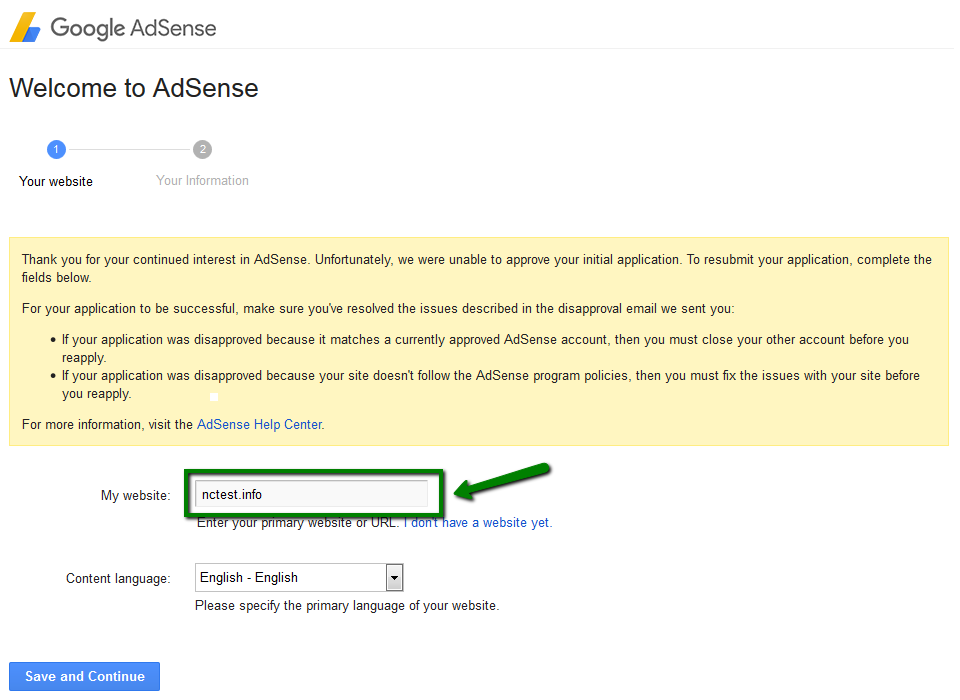This screenshot has height=700, width=960.
Task: Click the Save and Continue button
Action: point(84,676)
